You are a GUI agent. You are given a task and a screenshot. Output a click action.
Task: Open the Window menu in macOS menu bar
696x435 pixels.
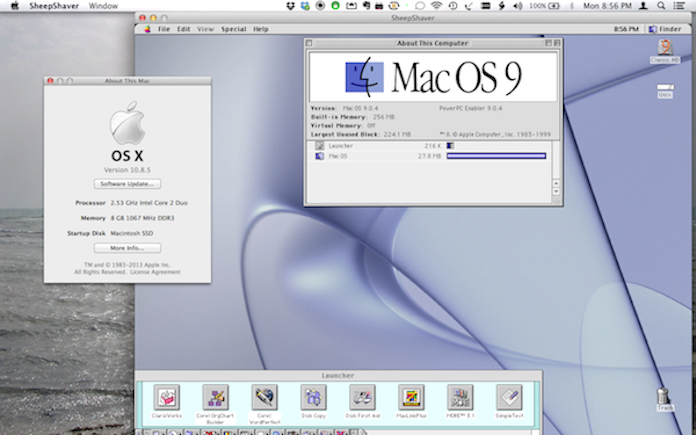[x=102, y=6]
